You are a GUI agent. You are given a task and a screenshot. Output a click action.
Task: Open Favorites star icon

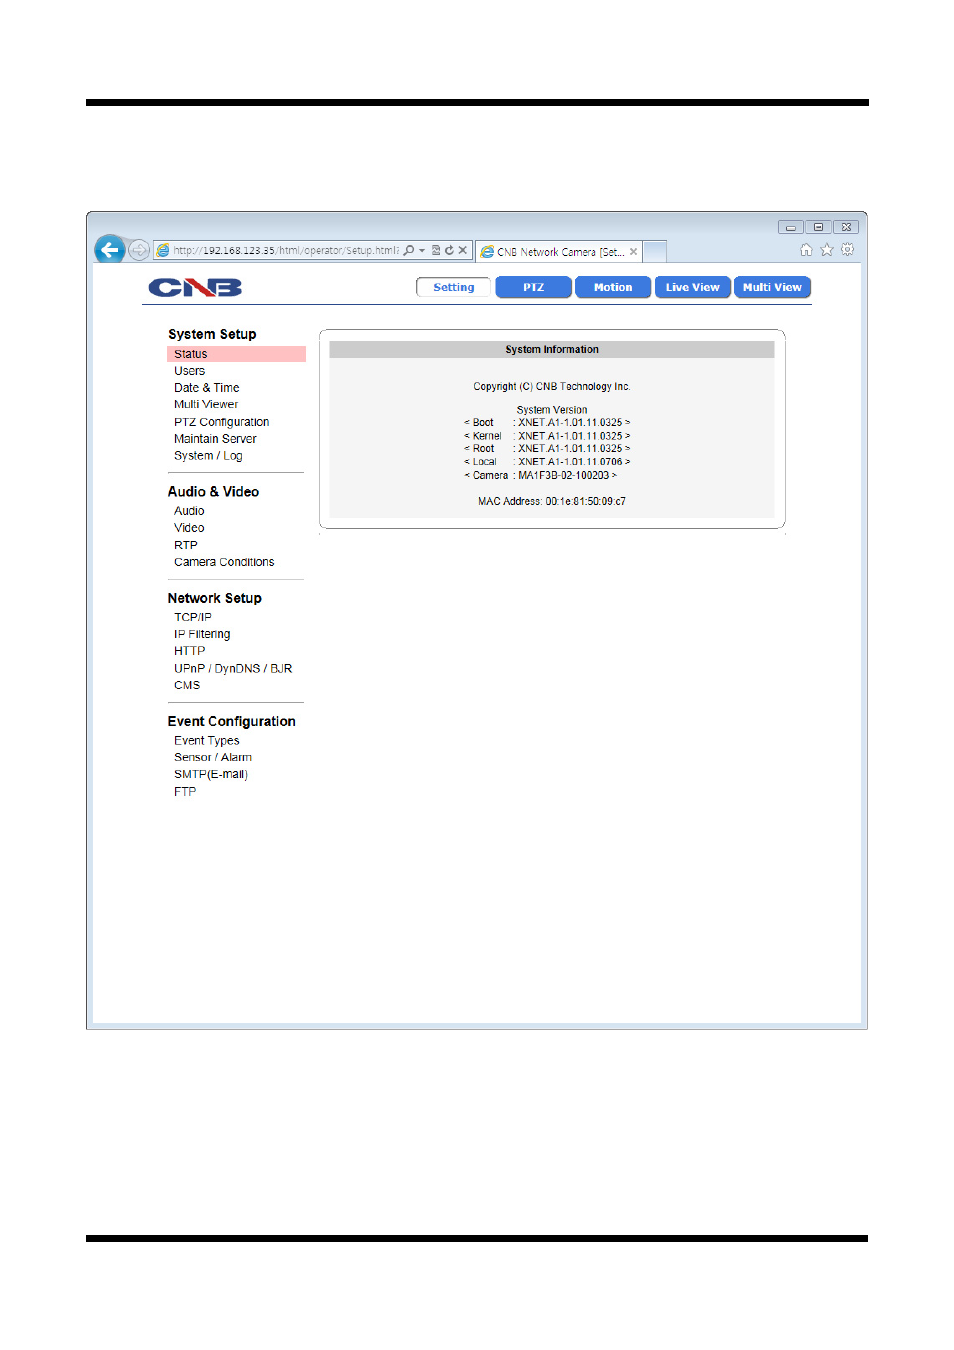[x=827, y=250]
